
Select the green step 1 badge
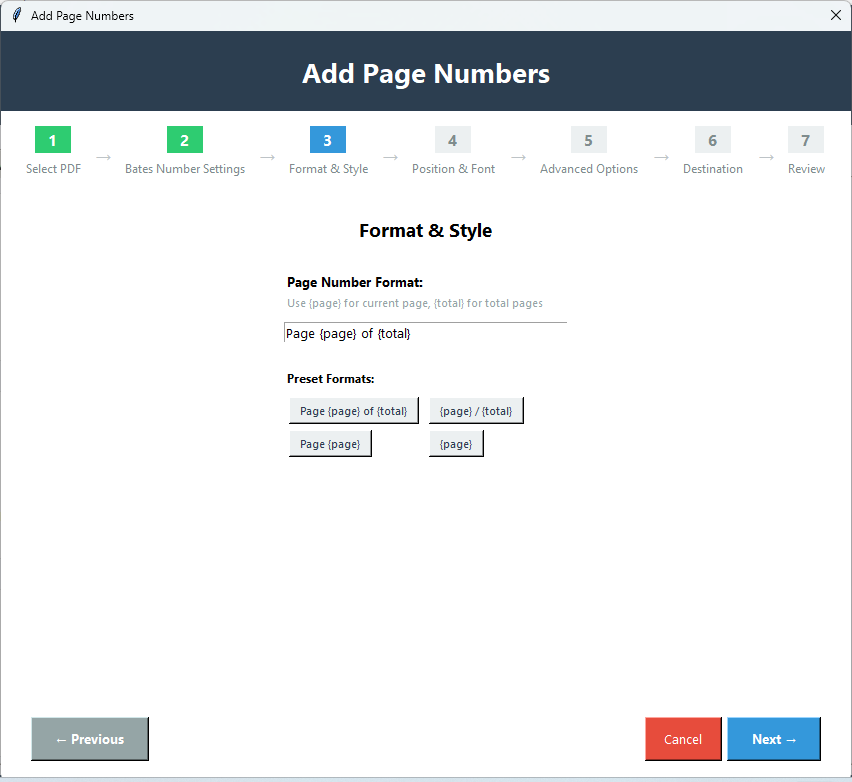53,140
